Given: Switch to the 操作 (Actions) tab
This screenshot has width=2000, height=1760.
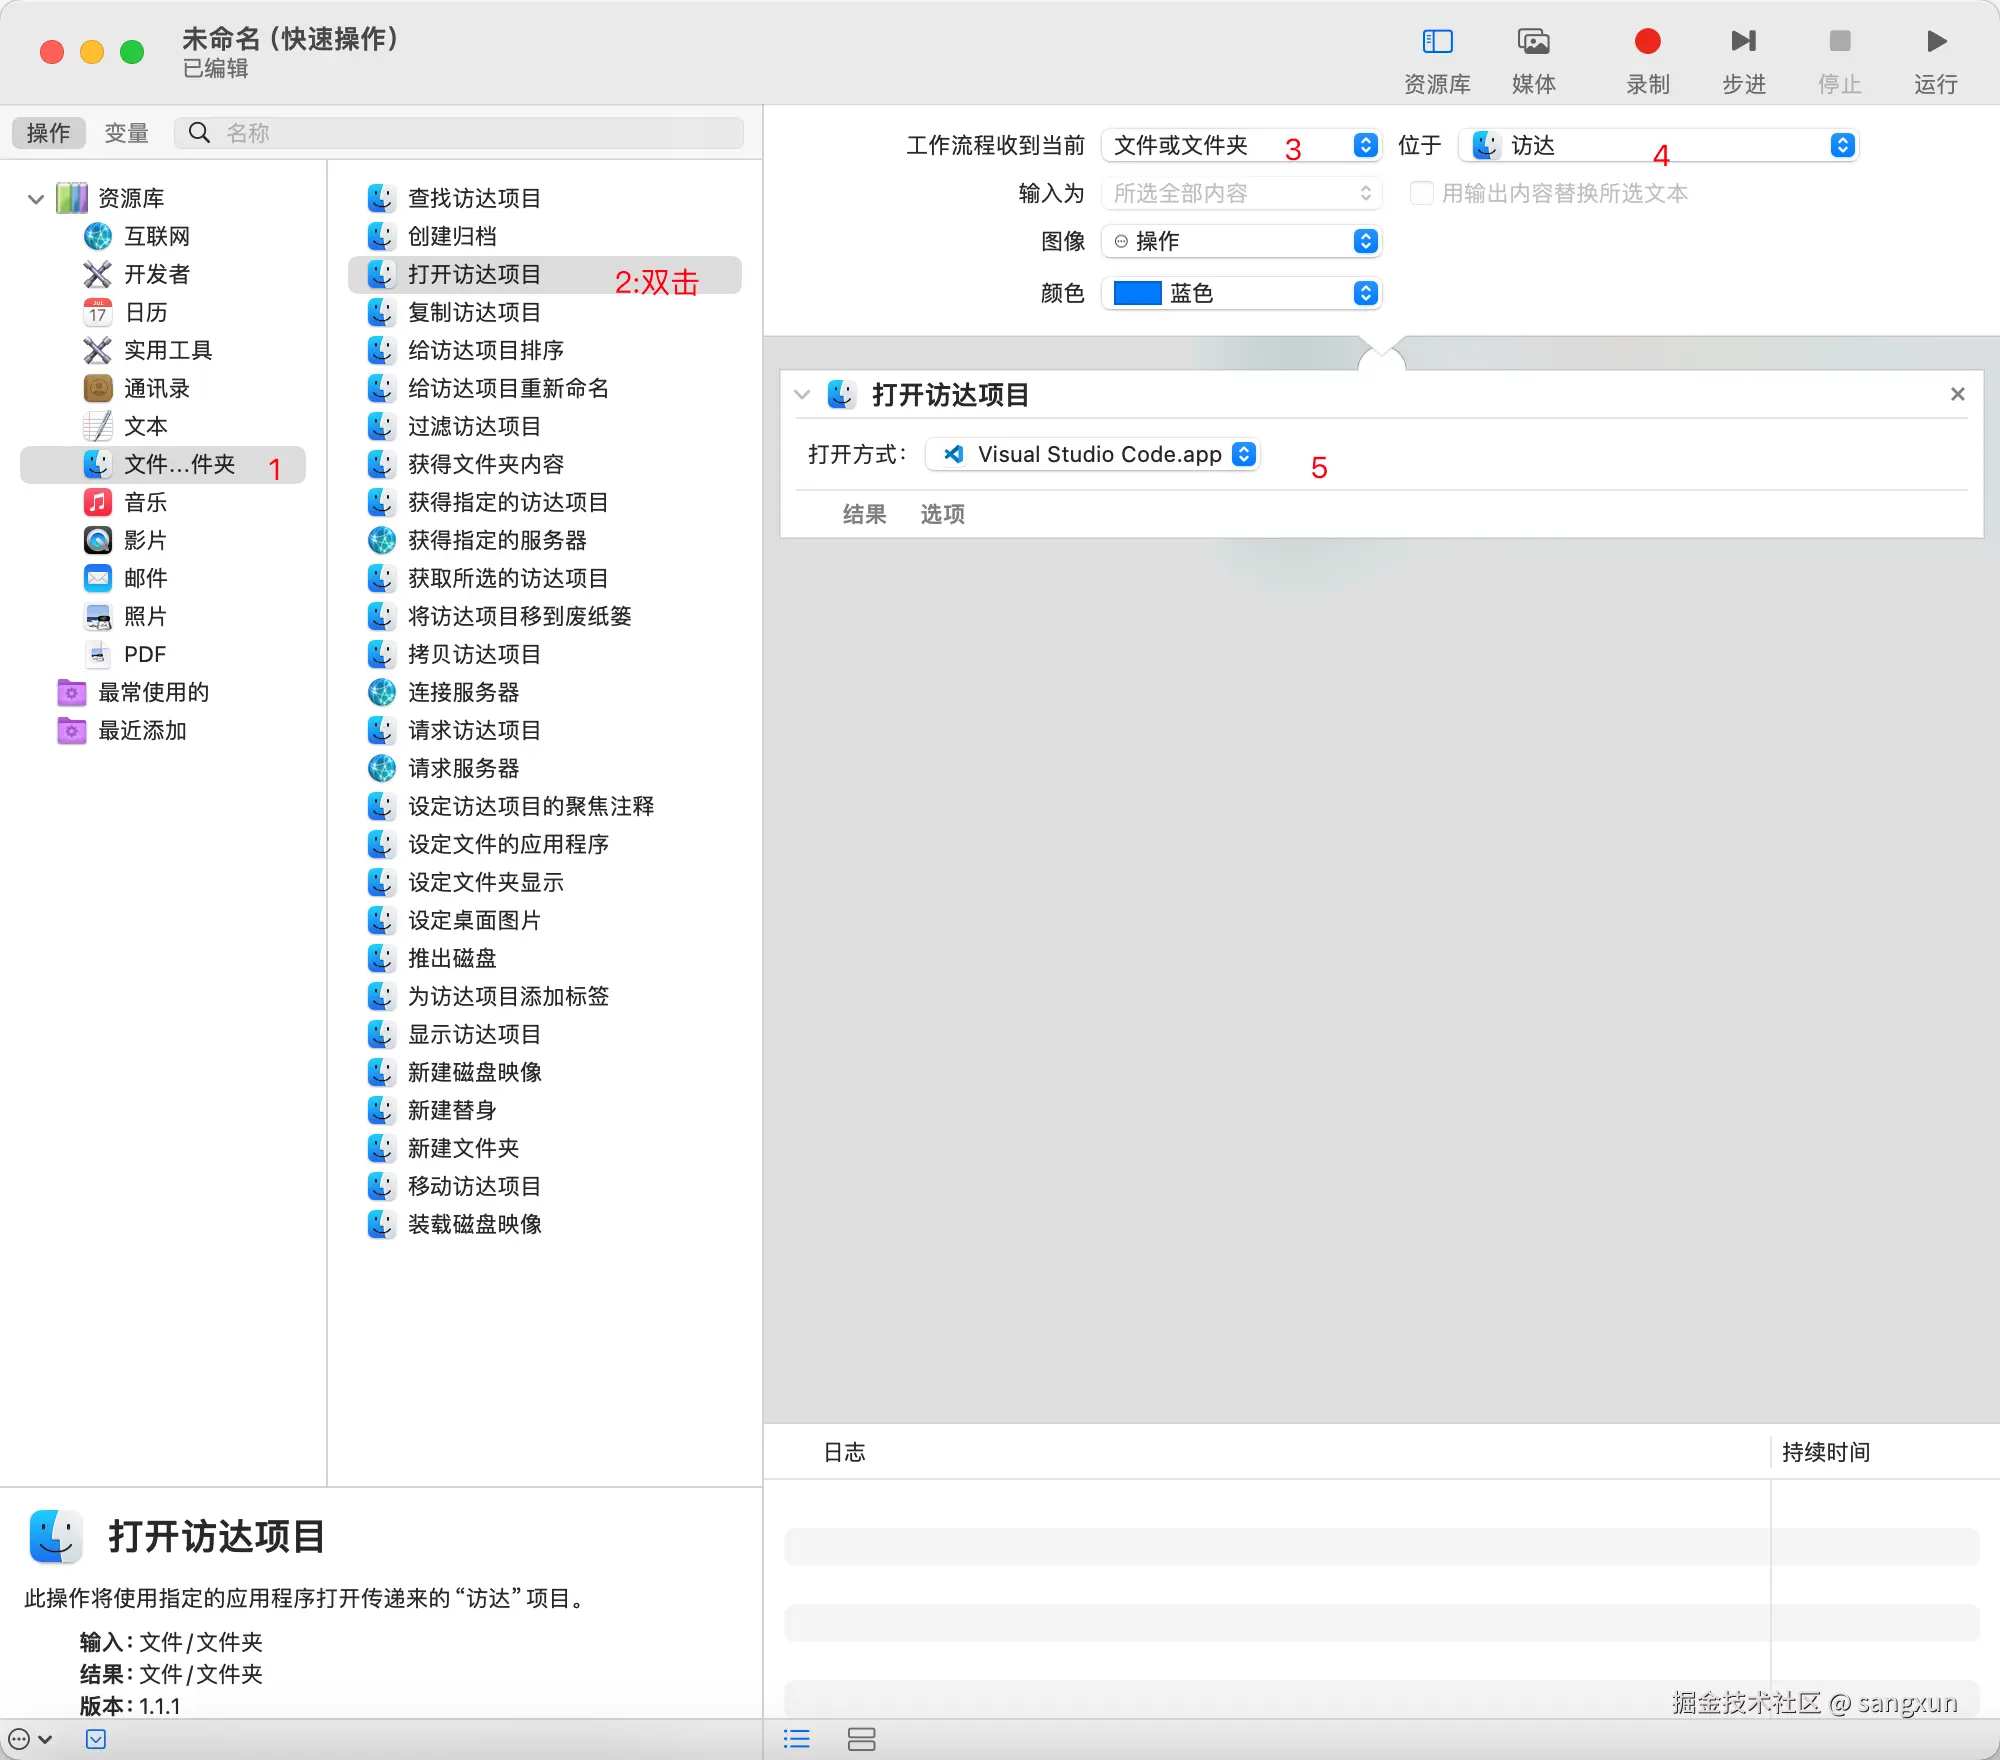Looking at the screenshot, I should 48,133.
